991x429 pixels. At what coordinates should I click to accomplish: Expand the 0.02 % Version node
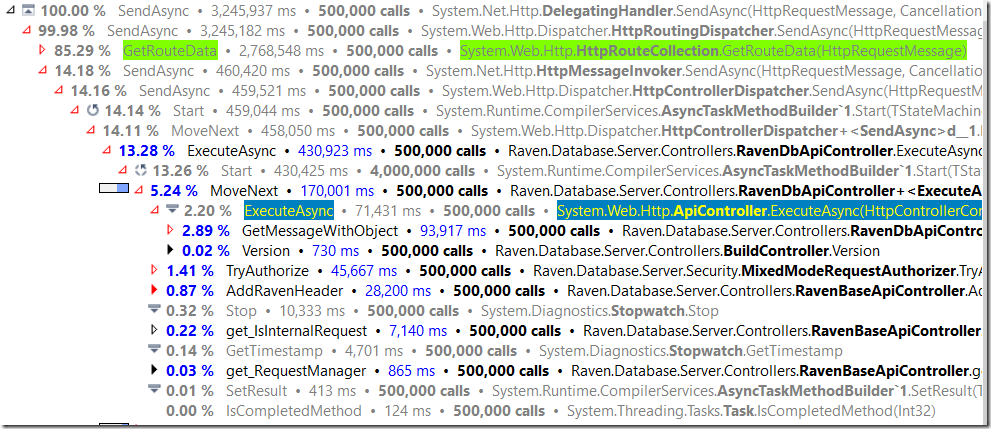[x=170, y=250]
